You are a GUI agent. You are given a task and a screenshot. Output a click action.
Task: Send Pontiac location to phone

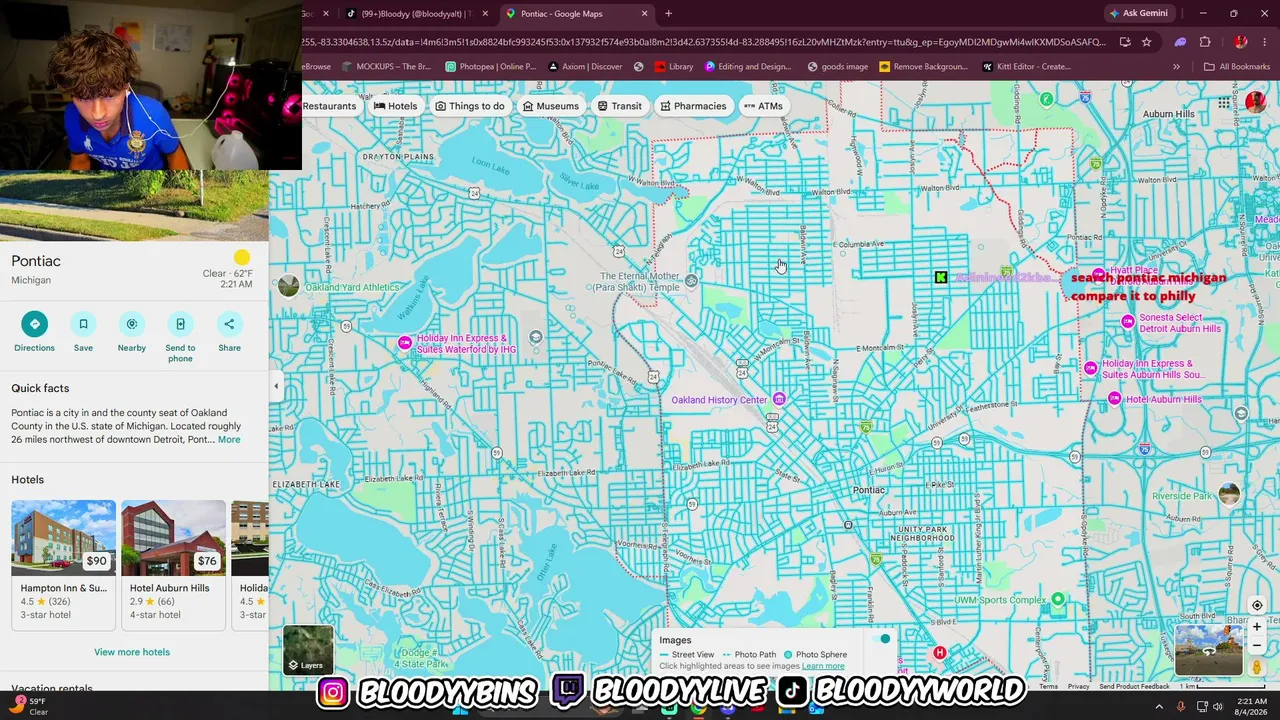(180, 337)
